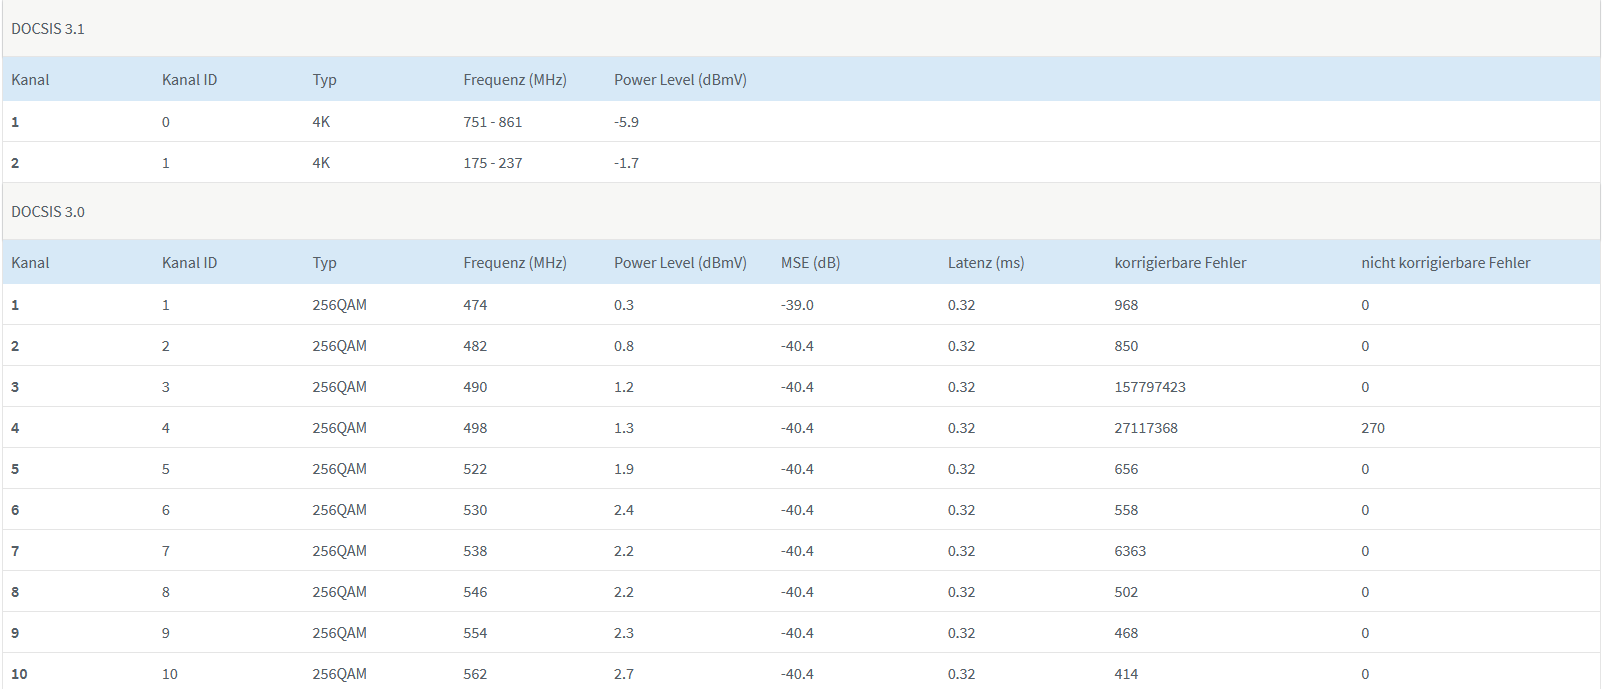Select the 522 frequency cell
Image resolution: width=1602 pixels, height=689 pixels.
(x=475, y=469)
